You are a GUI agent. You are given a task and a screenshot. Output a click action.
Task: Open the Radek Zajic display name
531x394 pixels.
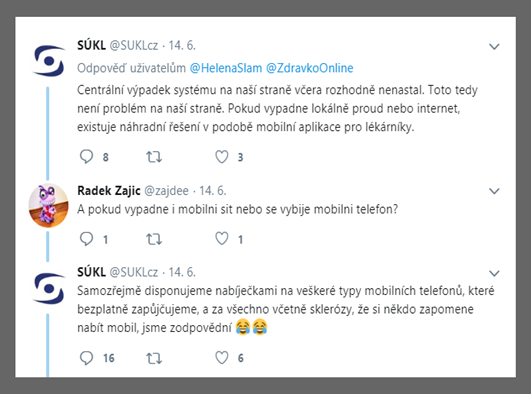pyautogui.click(x=109, y=191)
